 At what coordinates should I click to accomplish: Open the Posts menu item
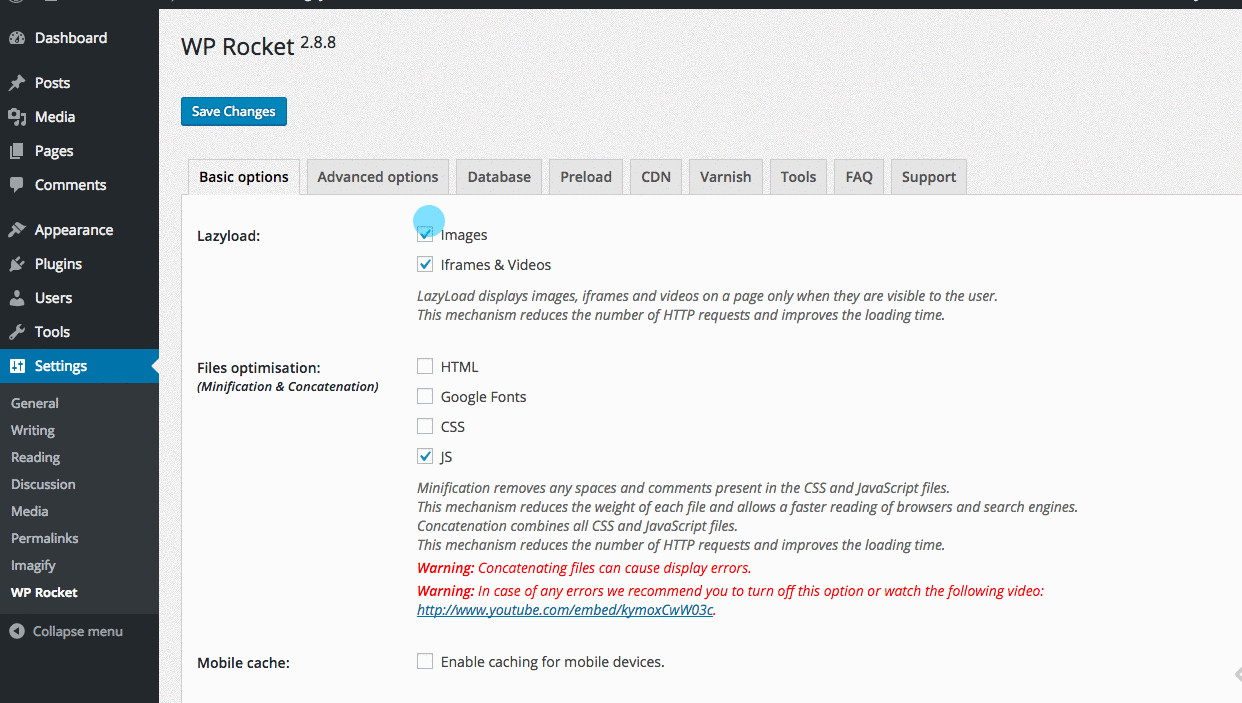79,83
